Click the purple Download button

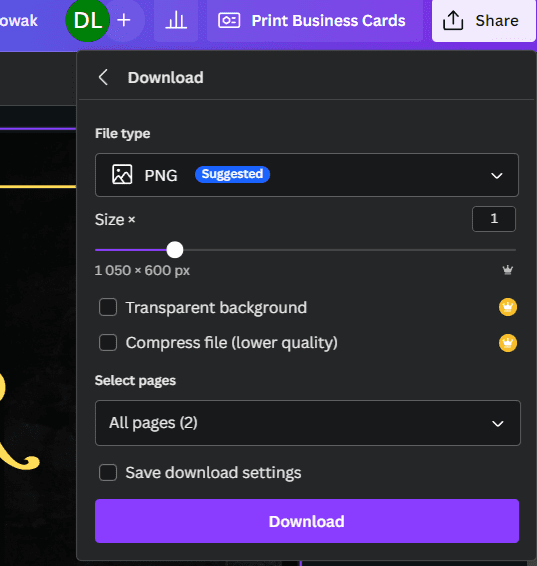pos(307,521)
